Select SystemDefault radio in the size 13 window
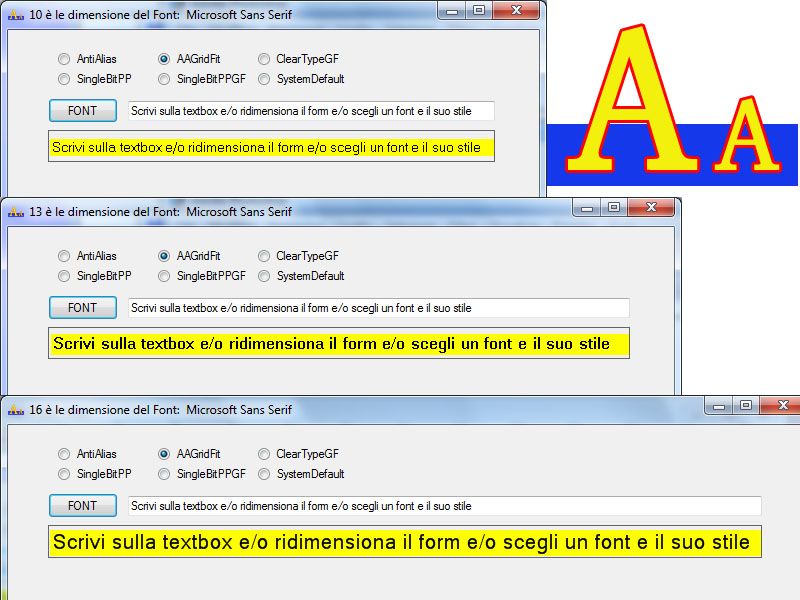Image resolution: width=800 pixels, height=600 pixels. (x=301, y=276)
